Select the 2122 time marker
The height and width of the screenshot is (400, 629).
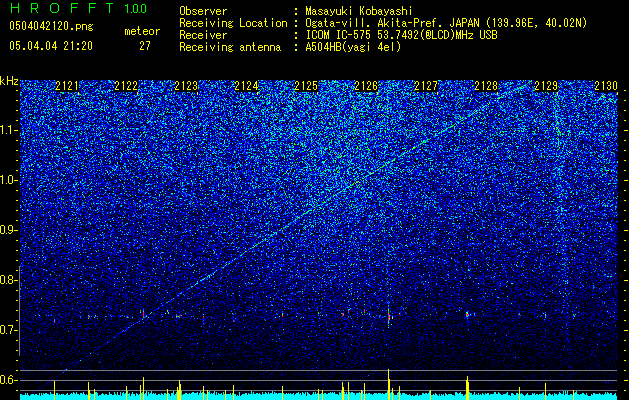coord(127,86)
